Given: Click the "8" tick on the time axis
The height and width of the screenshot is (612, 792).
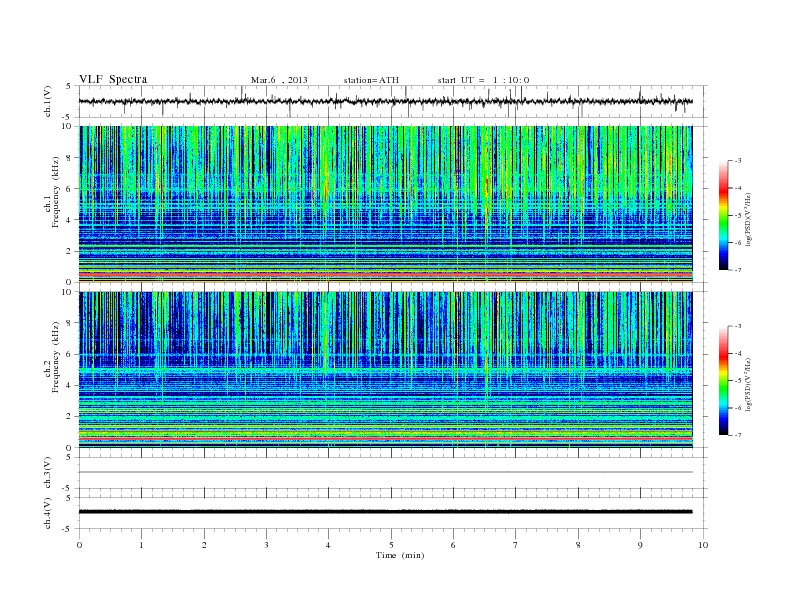Looking at the screenshot, I should tap(578, 545).
